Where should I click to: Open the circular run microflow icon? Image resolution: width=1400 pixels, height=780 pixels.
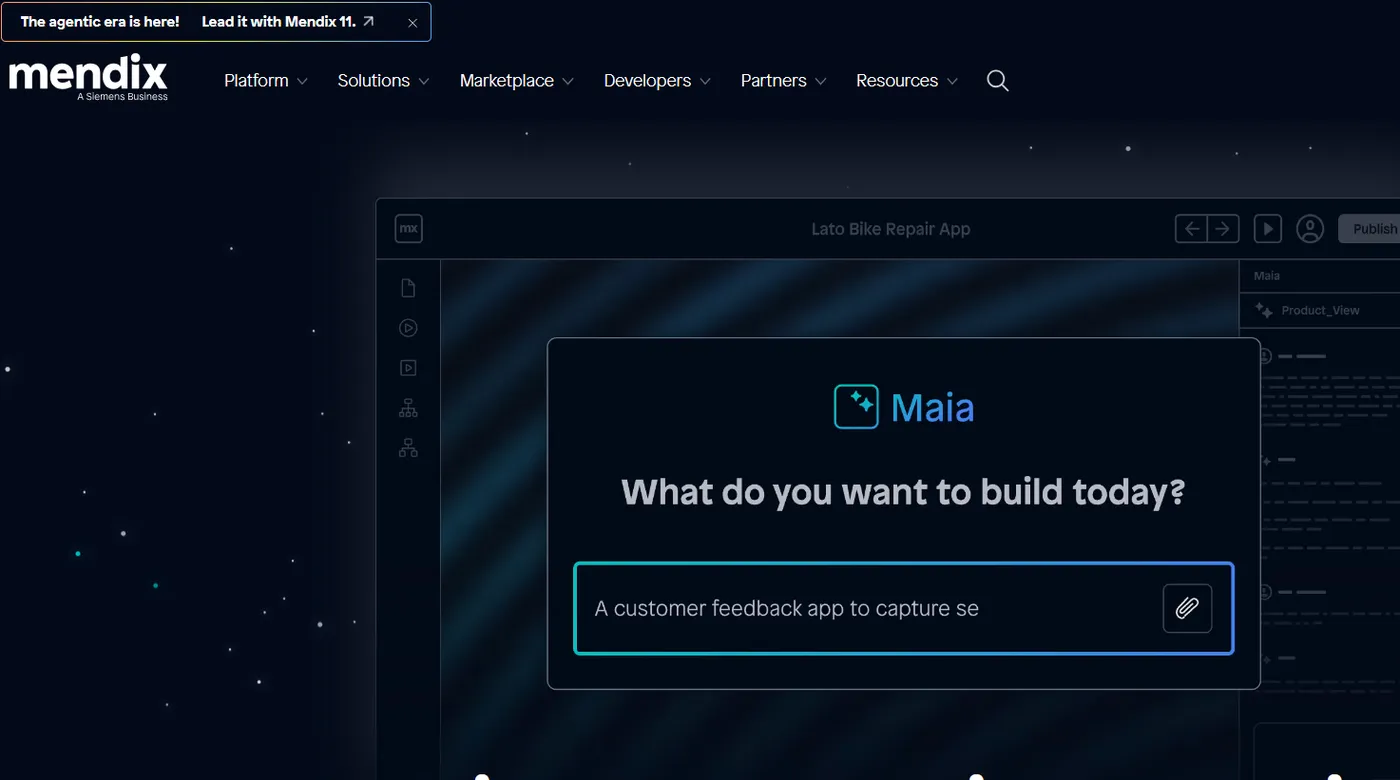(x=408, y=327)
